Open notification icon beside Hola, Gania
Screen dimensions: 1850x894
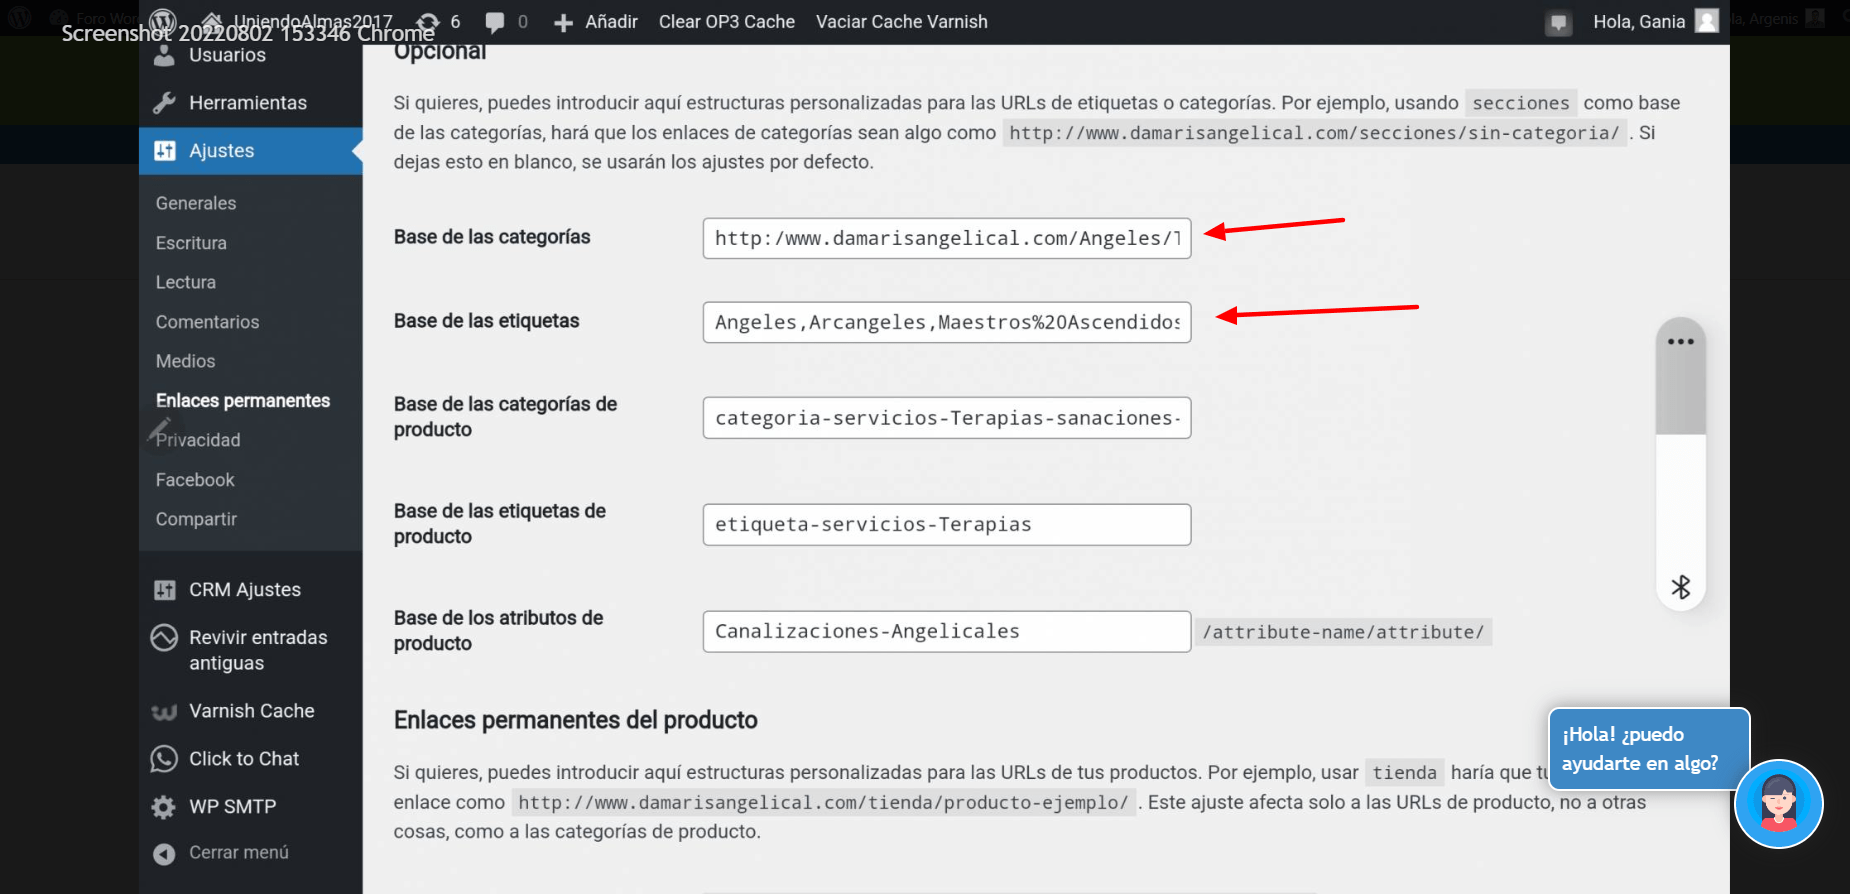[x=1558, y=22]
